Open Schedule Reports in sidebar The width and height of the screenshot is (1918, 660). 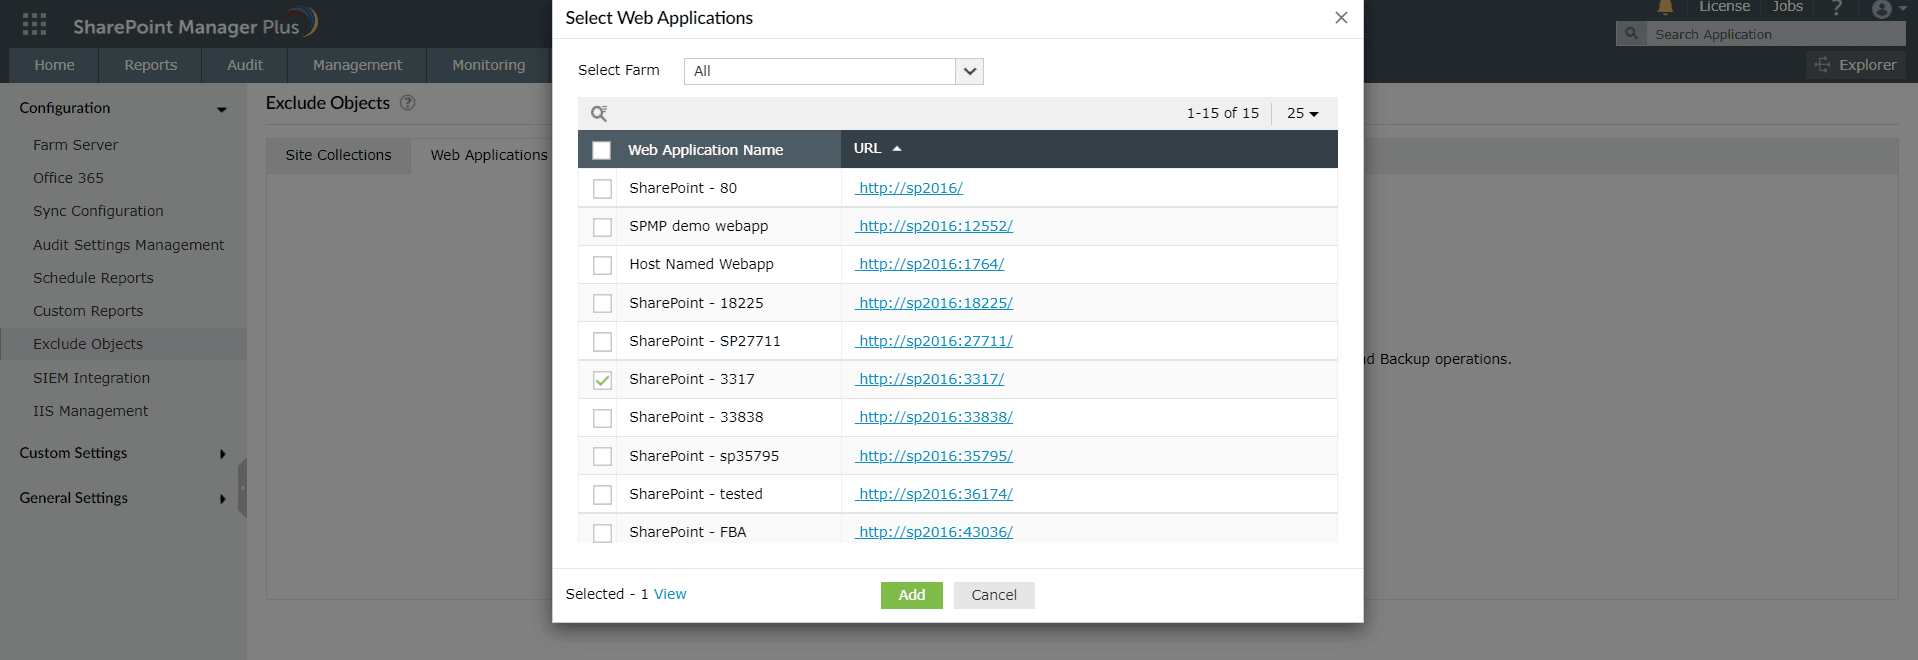pyautogui.click(x=93, y=278)
